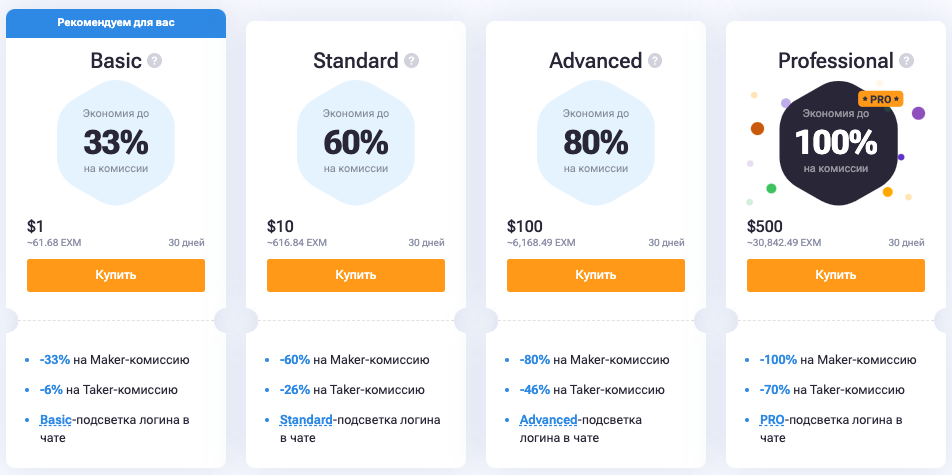
Task: Click the orange PRO badge
Action: click(881, 98)
